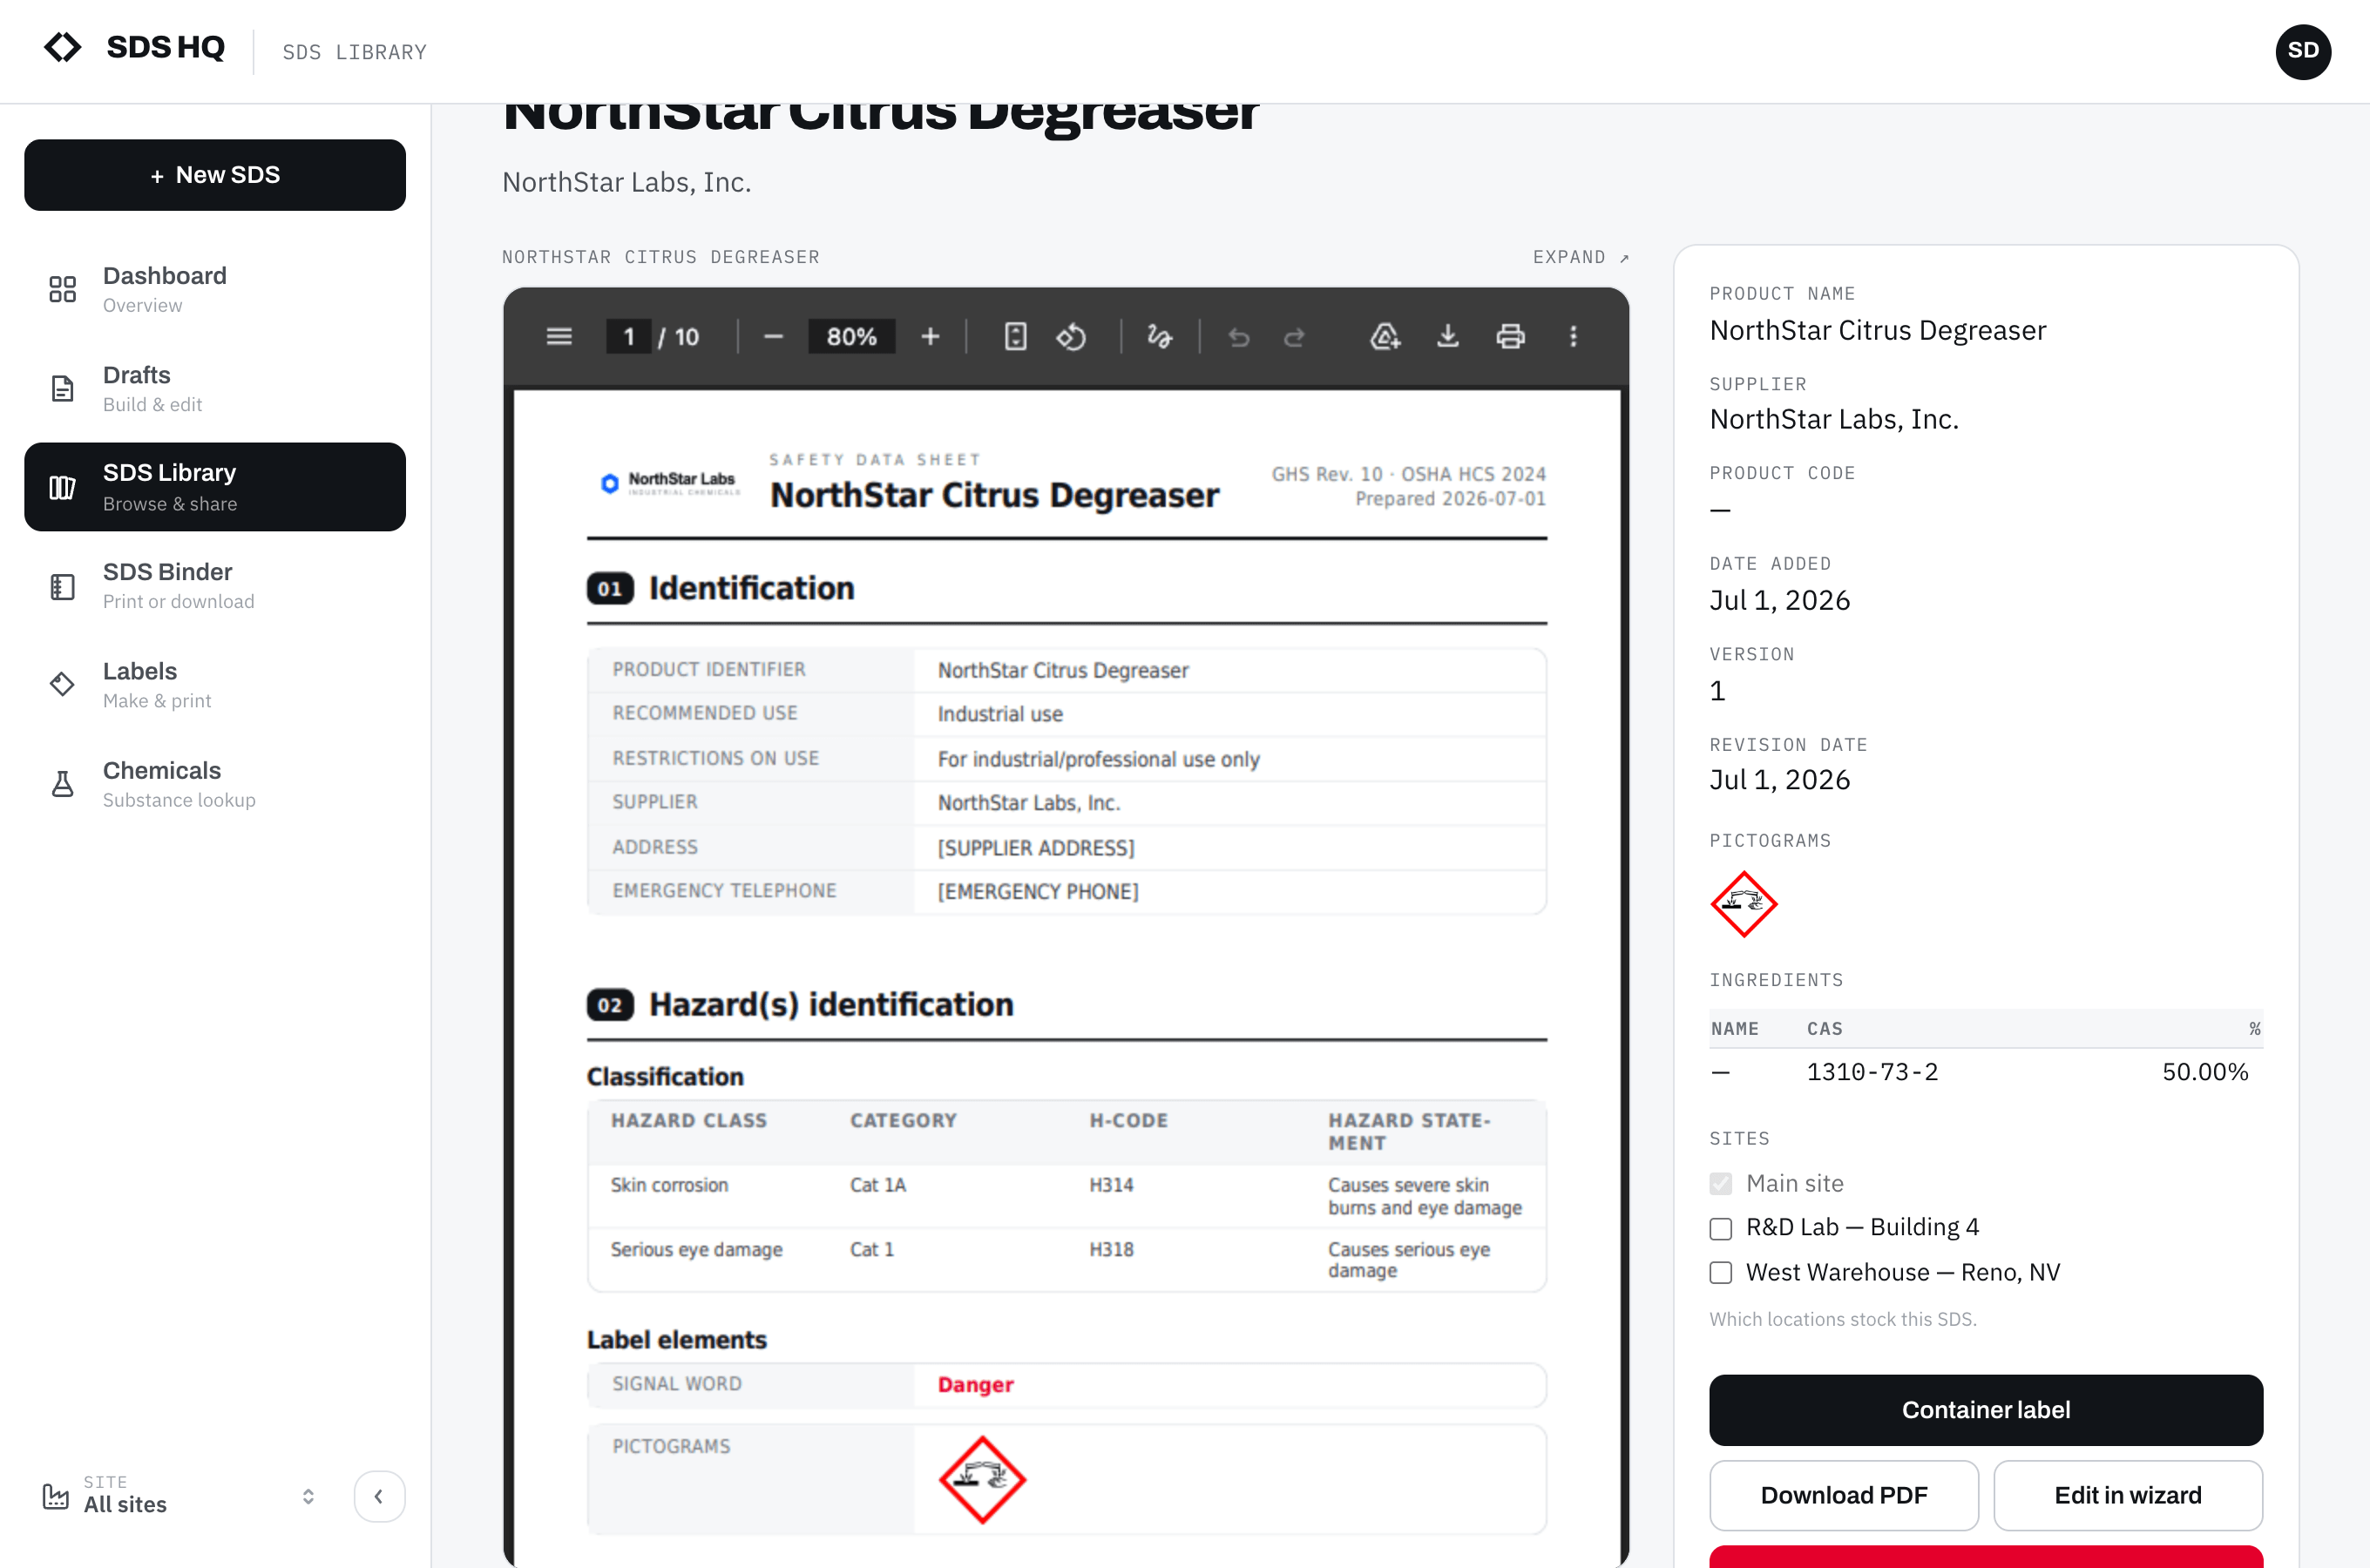Check West Warehouse — Reno, NV box

coord(1720,1273)
